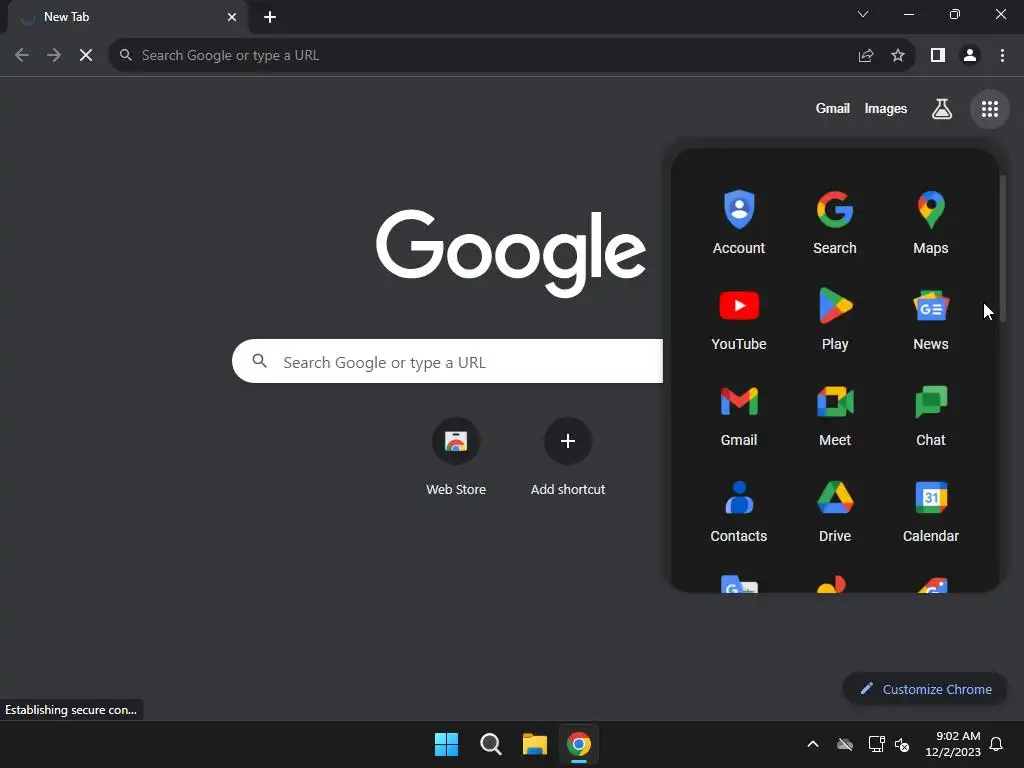1024x768 pixels.
Task: Bookmark this tab with star icon
Action: [x=898, y=56]
